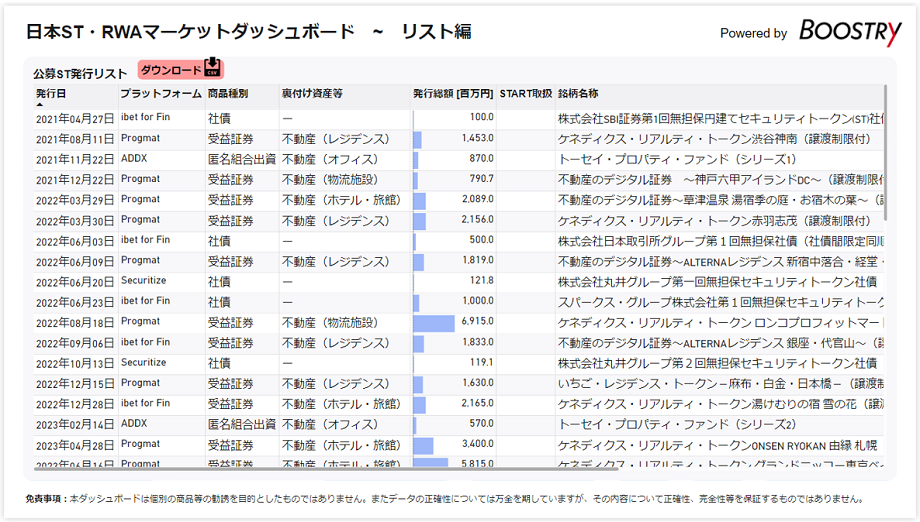The image size is (920, 522).
Task: Select date cell 2022年09月06日
Action: (x=75, y=344)
